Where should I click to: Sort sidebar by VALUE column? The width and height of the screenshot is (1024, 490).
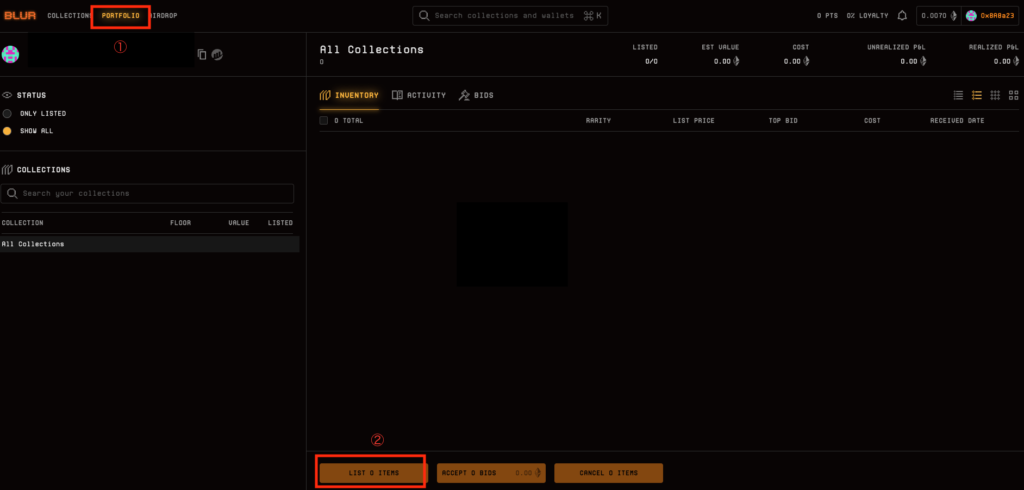tap(238, 223)
